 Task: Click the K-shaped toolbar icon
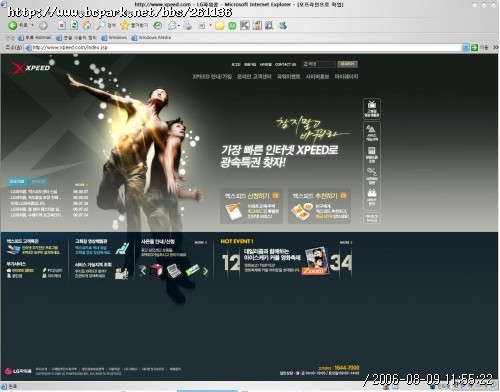pos(245,25)
